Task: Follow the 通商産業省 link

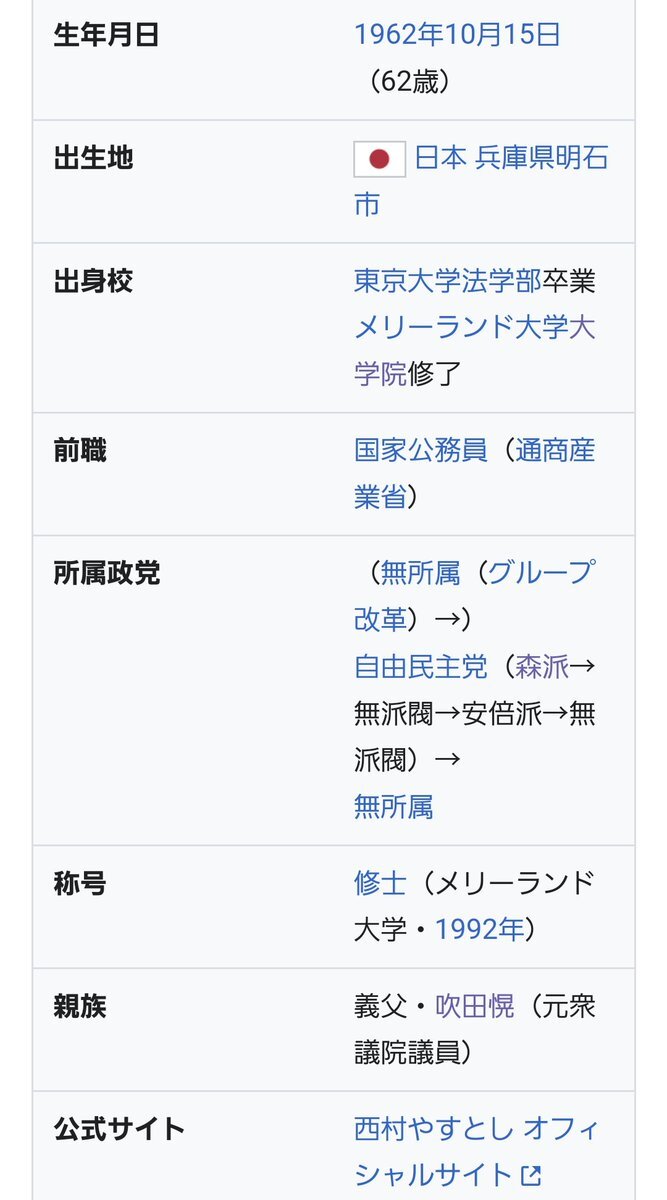Action: pos(475,474)
